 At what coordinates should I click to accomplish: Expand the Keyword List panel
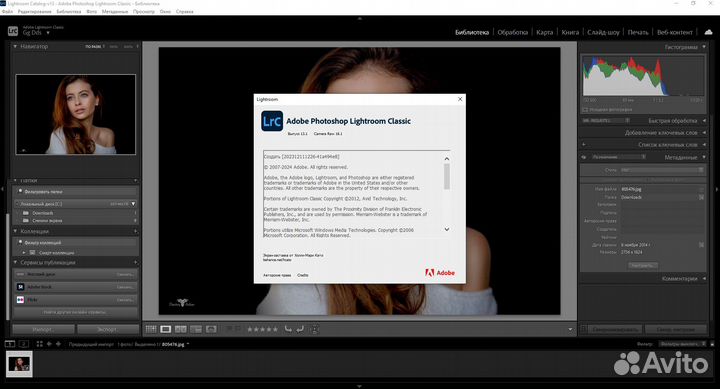pyautogui.click(x=704, y=145)
